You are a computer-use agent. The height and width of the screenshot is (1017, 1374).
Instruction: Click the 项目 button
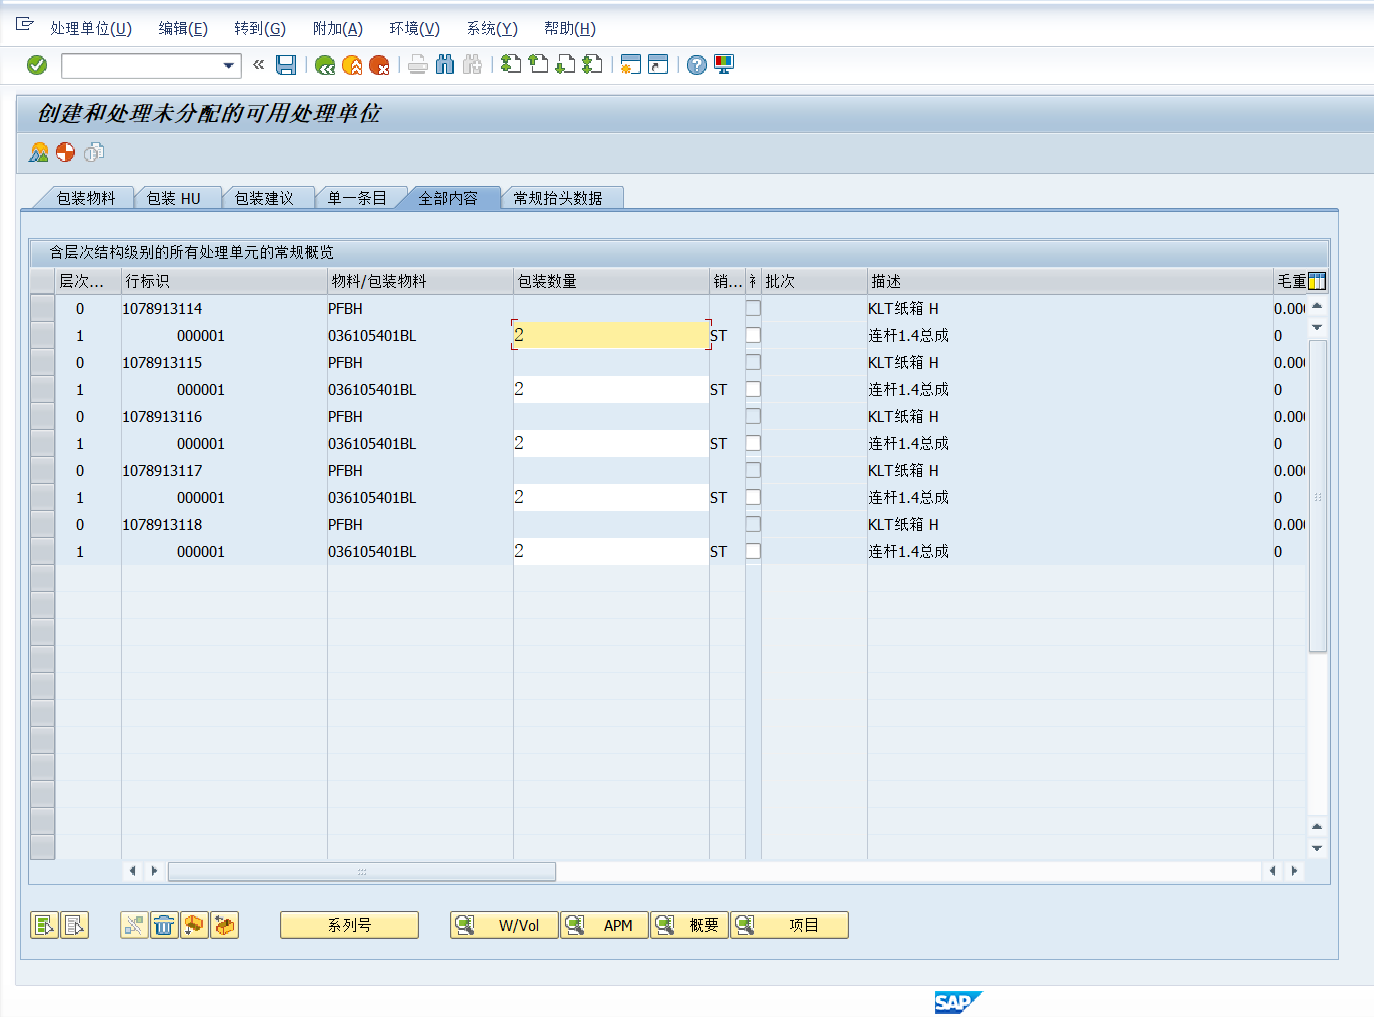pyautogui.click(x=789, y=925)
